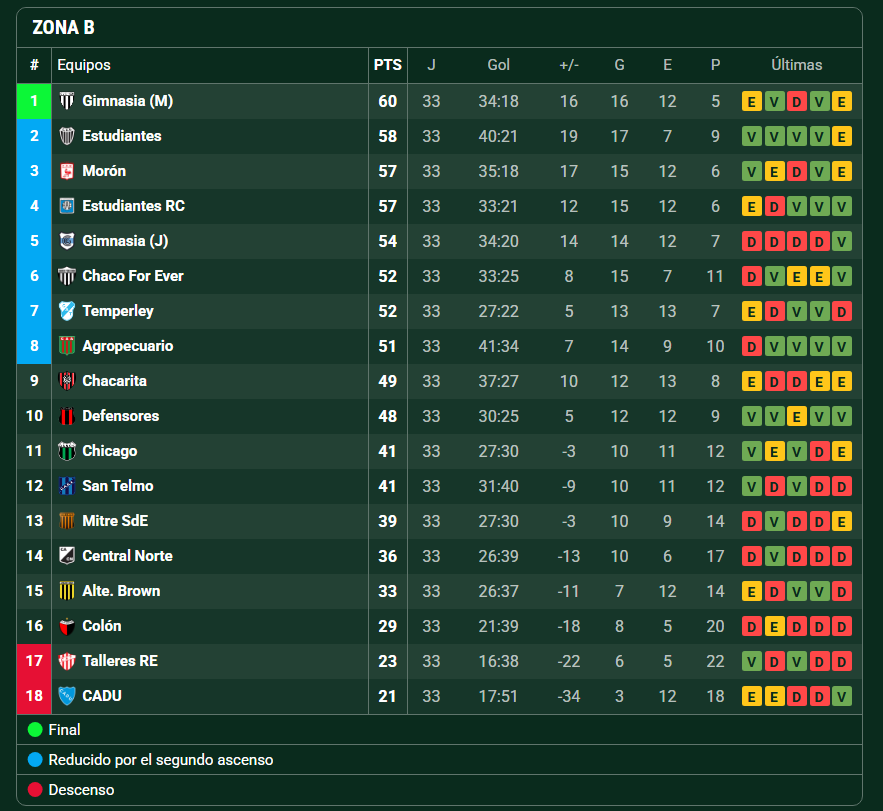Click the Temperley team crest icon
Screen dimensions: 883x811
[67, 311]
